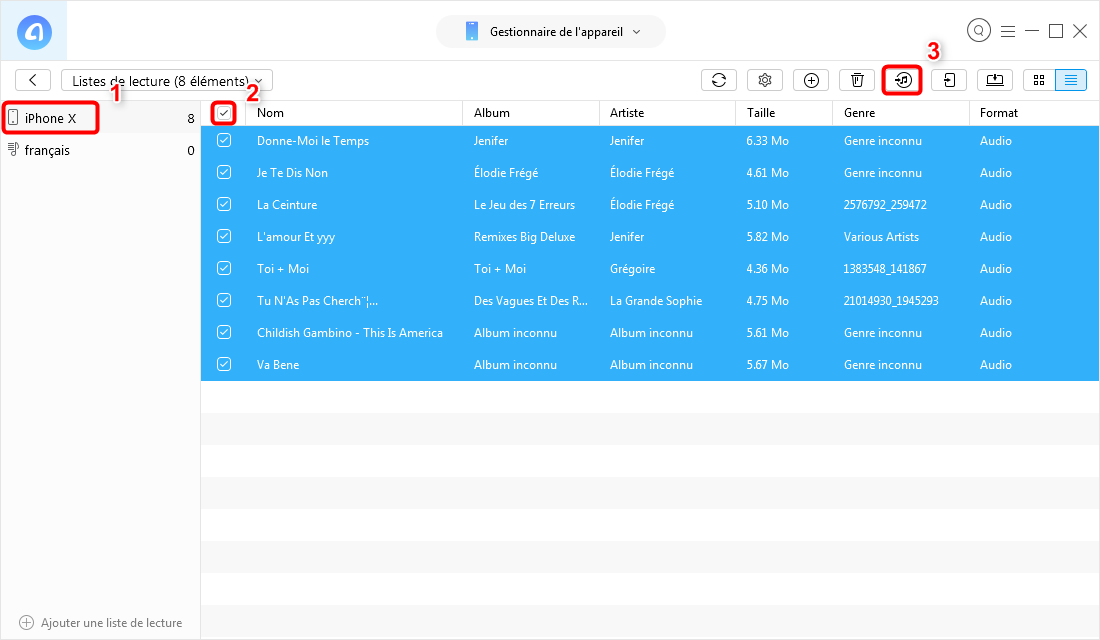Screen dimensions: 1100x640
Task: Send selected songs to iTunes
Action: pyautogui.click(x=903, y=81)
